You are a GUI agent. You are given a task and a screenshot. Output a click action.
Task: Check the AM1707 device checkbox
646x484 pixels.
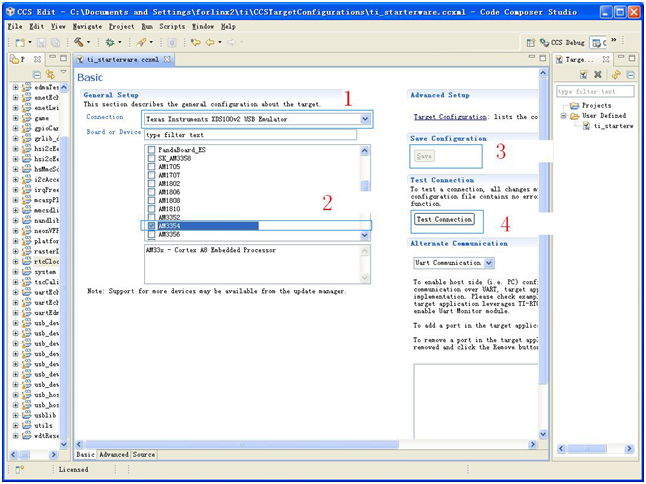tap(151, 175)
